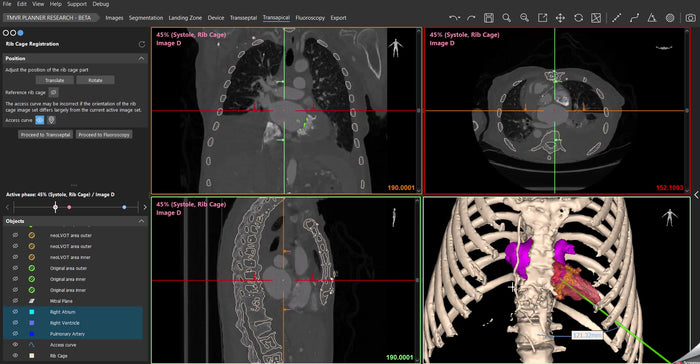Click the Redo arrow in the toolbar
The image size is (700, 364).
[471, 18]
